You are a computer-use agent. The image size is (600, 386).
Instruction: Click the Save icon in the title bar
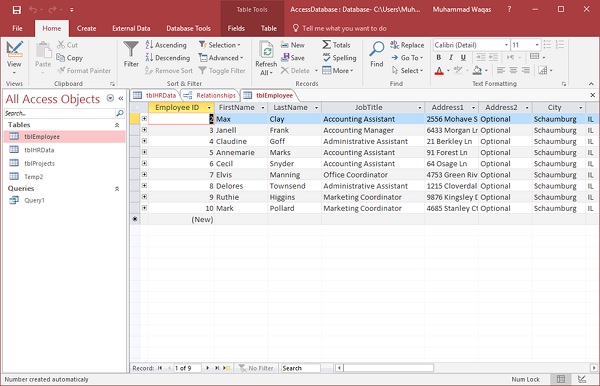tap(16, 10)
